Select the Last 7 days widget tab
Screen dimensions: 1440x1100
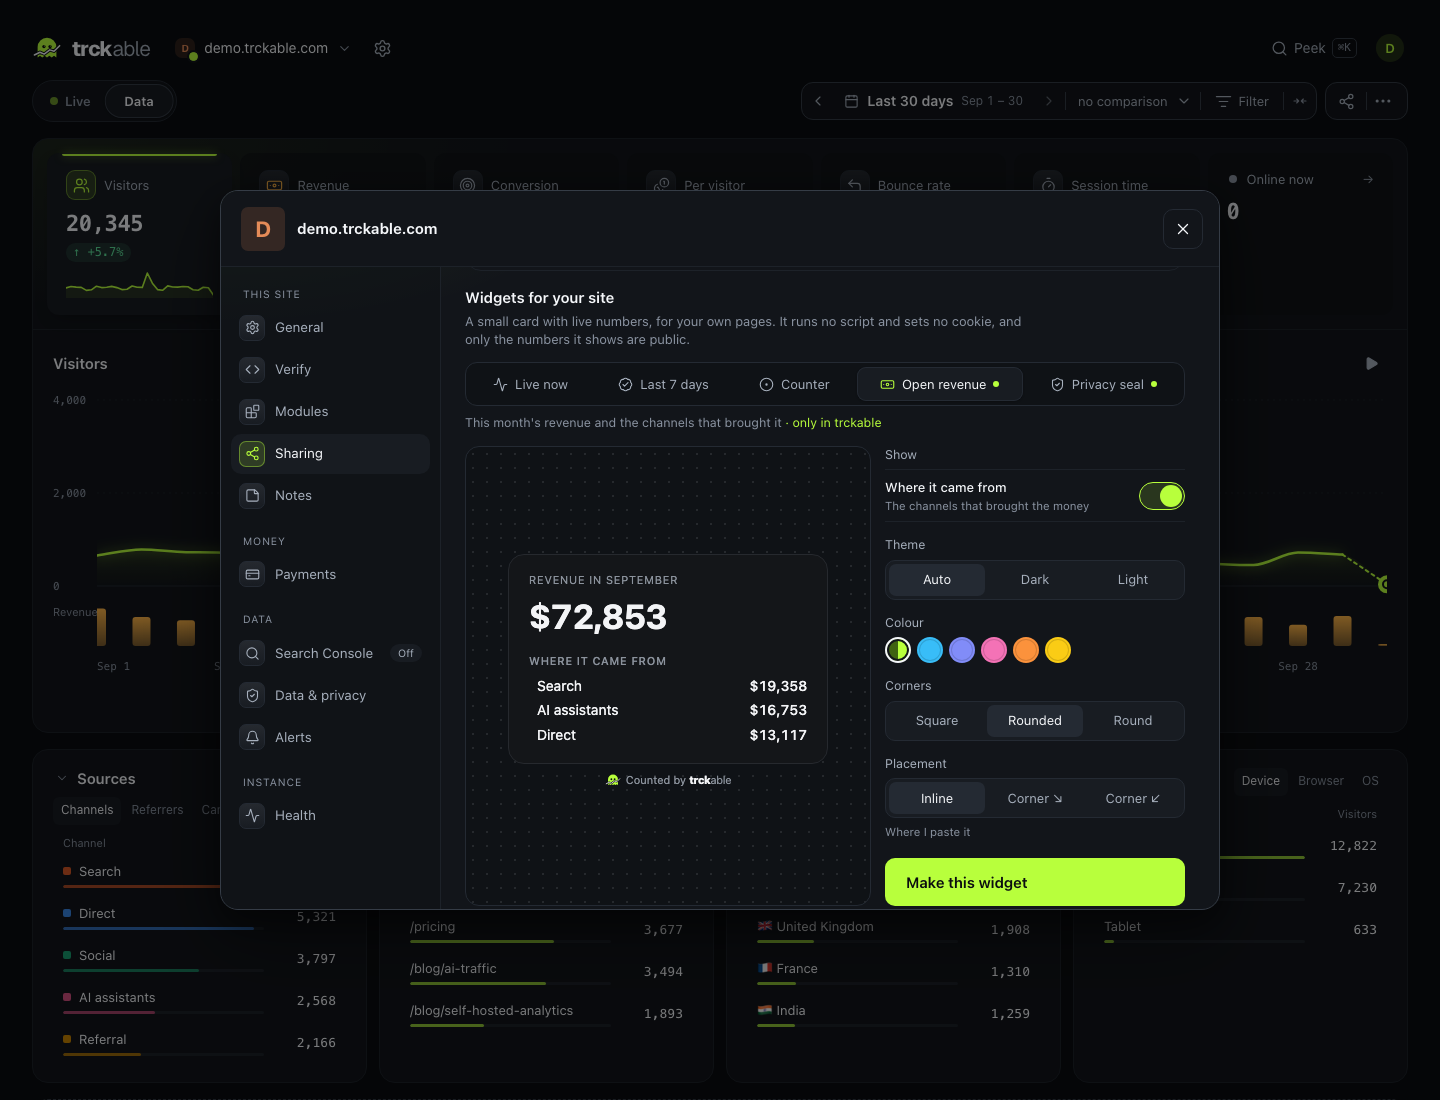(664, 385)
